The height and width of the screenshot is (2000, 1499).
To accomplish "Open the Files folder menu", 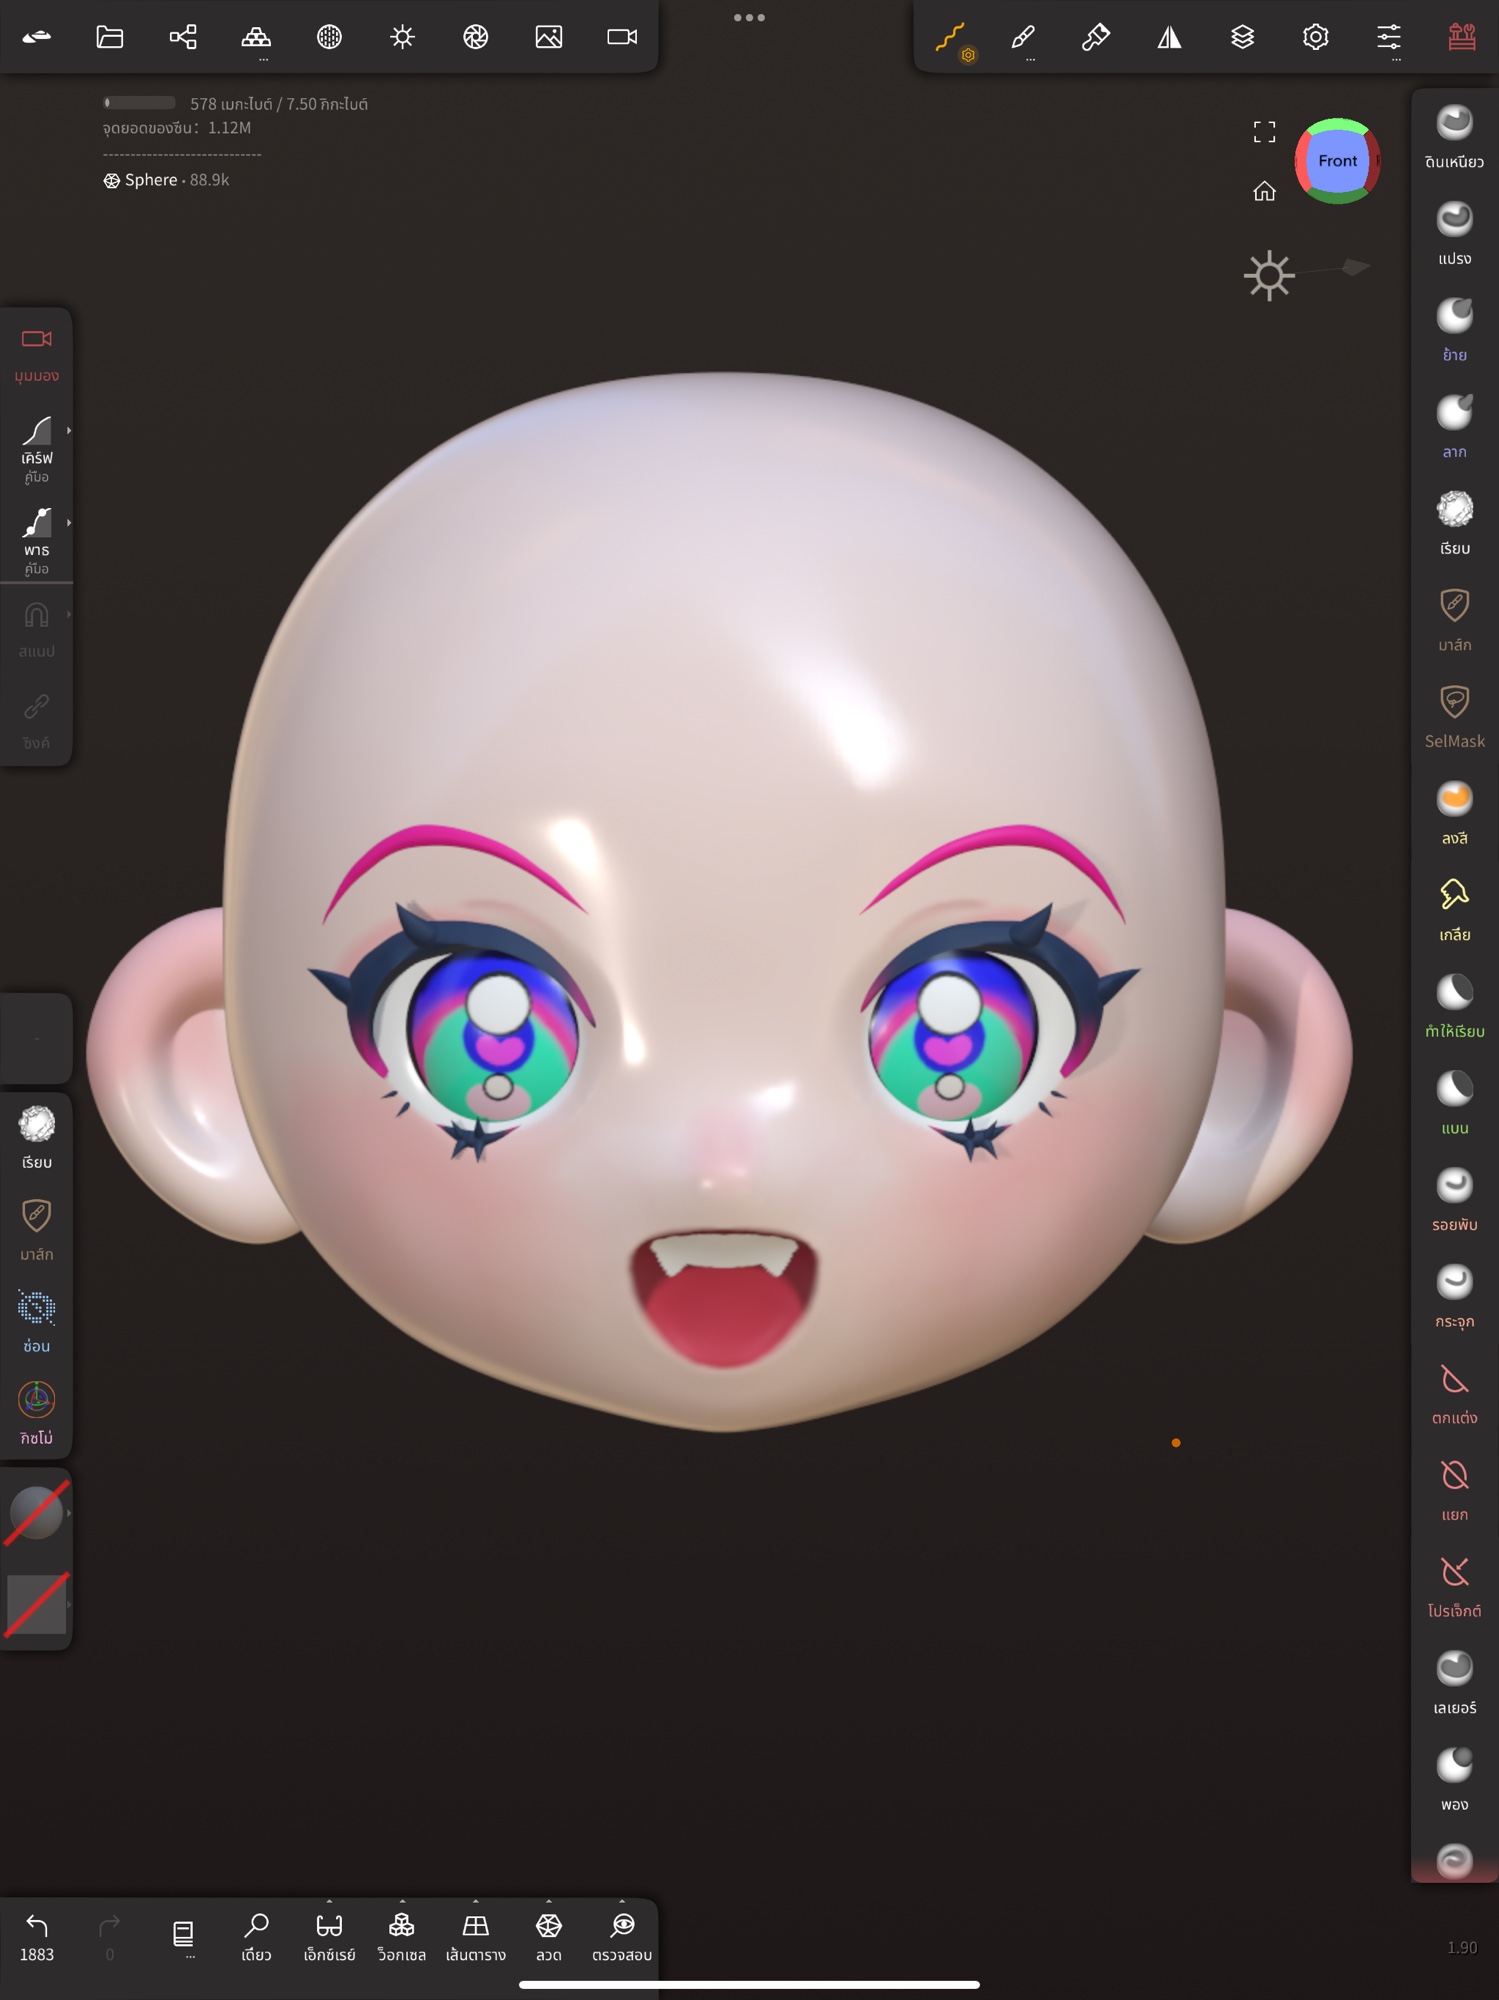I will click(x=110, y=37).
